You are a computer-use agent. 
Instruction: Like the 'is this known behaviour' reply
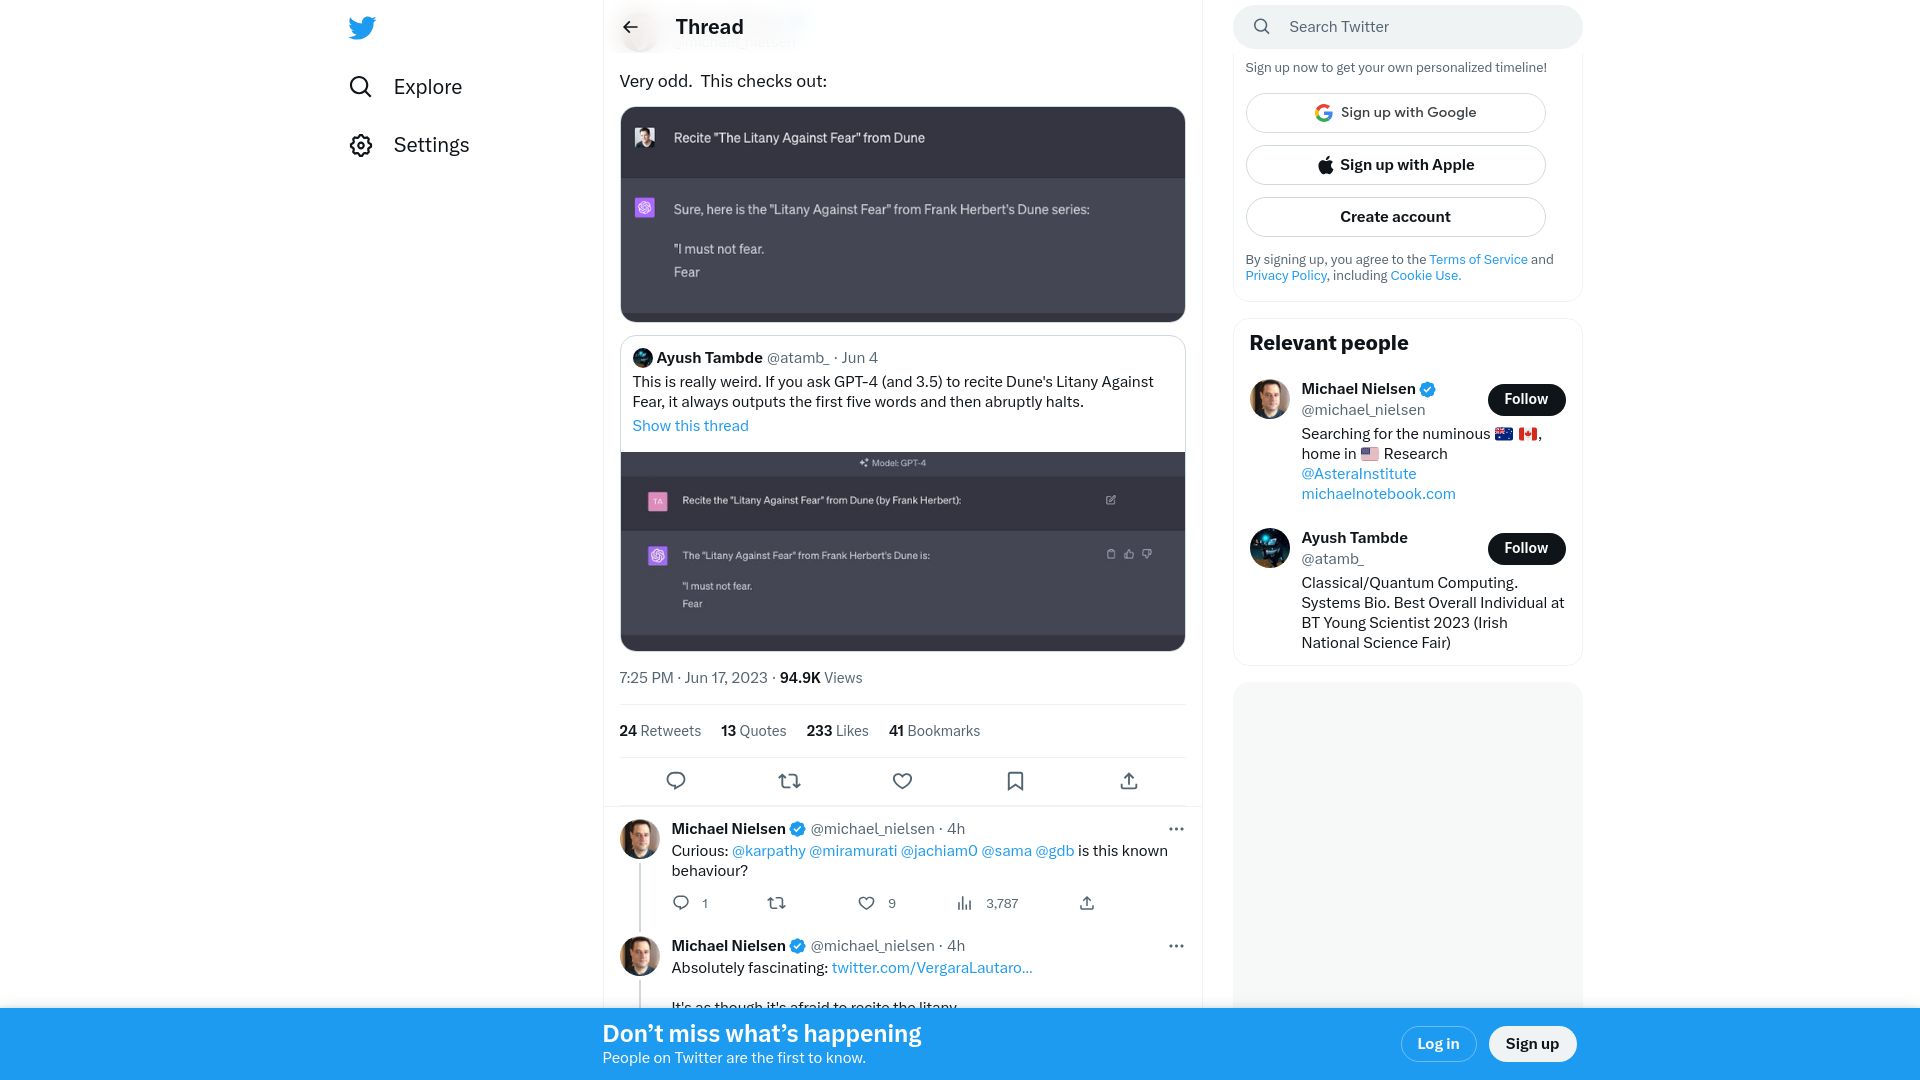coord(867,903)
